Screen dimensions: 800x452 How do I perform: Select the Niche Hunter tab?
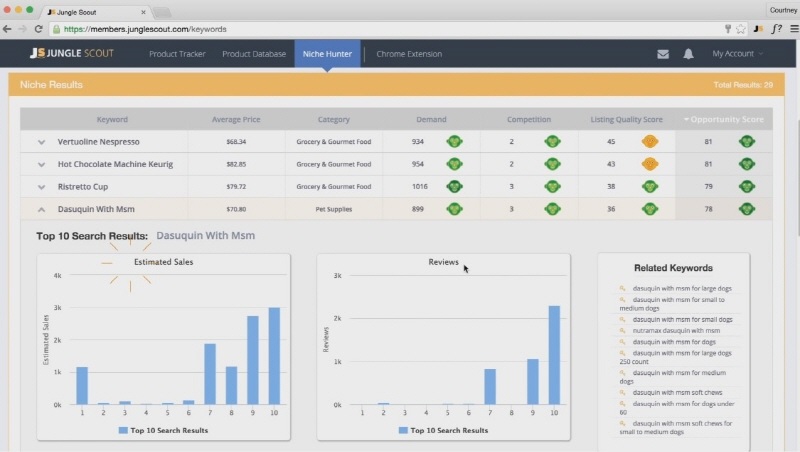[327, 54]
